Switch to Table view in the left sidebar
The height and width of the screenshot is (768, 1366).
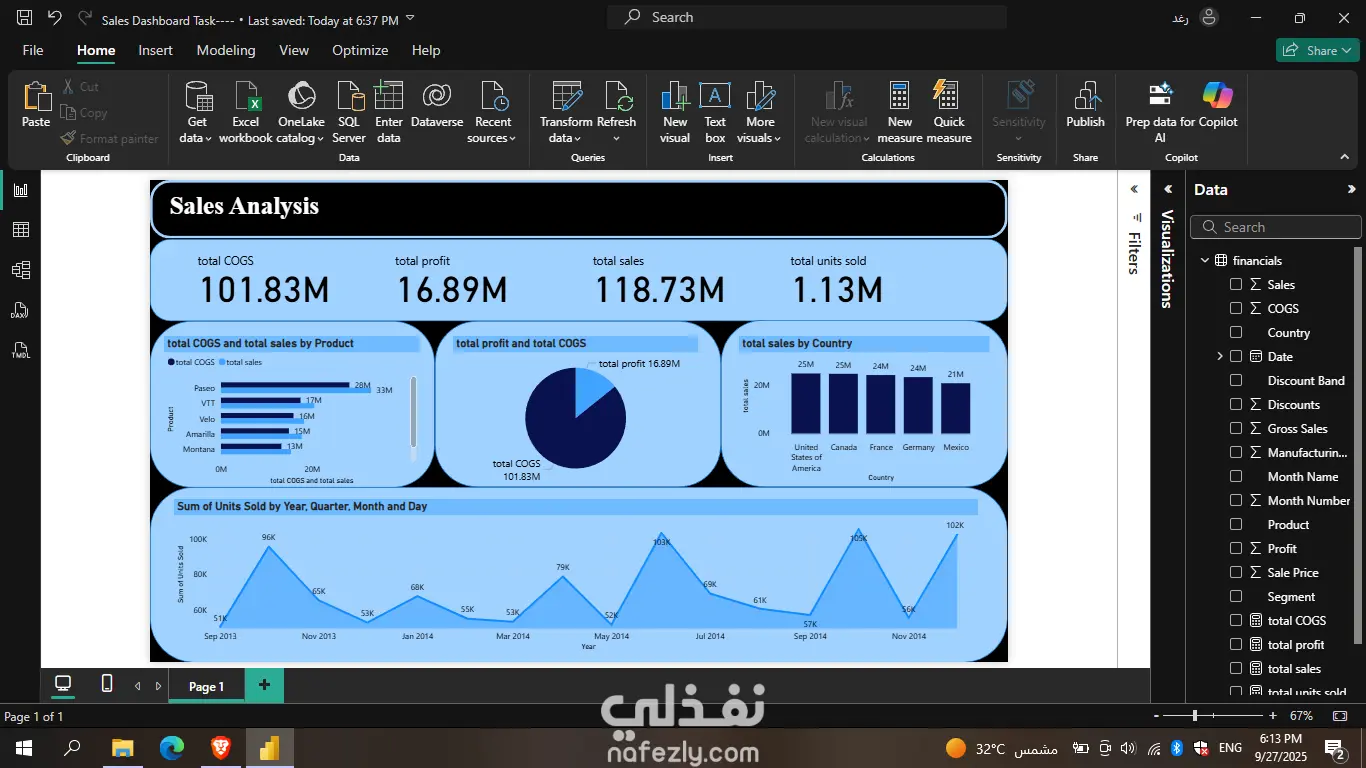21,230
